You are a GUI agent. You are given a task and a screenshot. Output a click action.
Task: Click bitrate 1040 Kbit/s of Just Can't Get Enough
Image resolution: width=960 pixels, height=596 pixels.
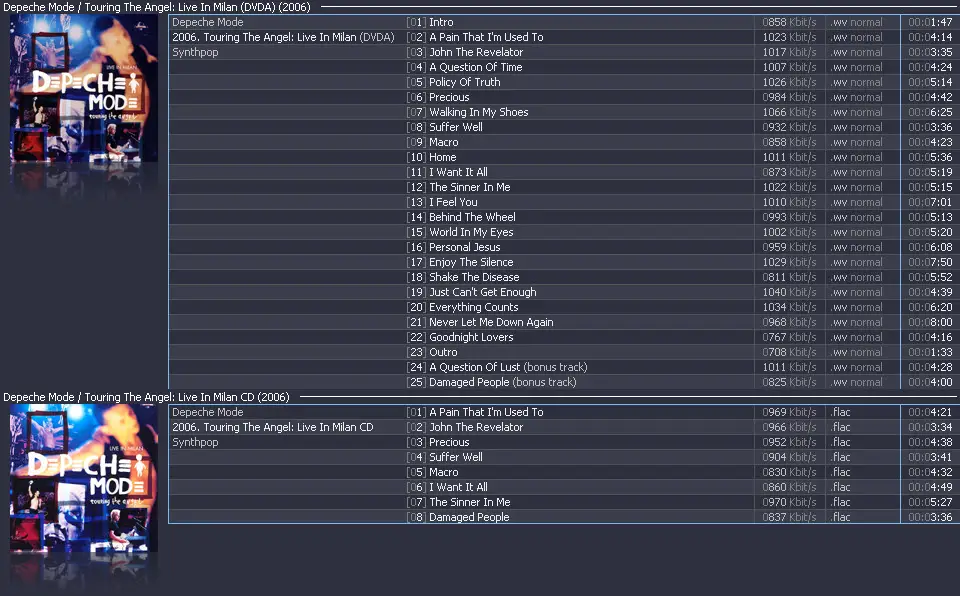(789, 292)
